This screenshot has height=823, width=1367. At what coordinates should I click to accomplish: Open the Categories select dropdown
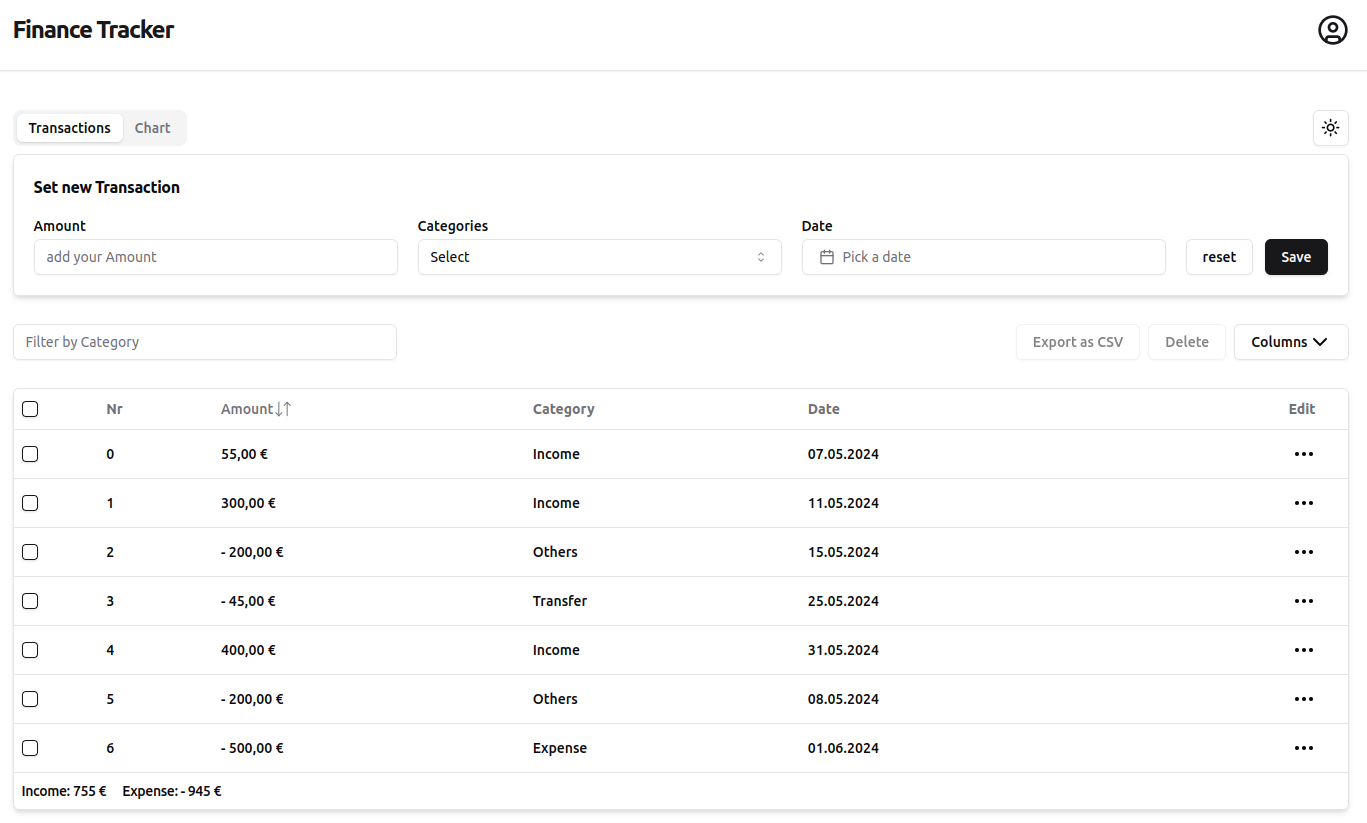[599, 257]
